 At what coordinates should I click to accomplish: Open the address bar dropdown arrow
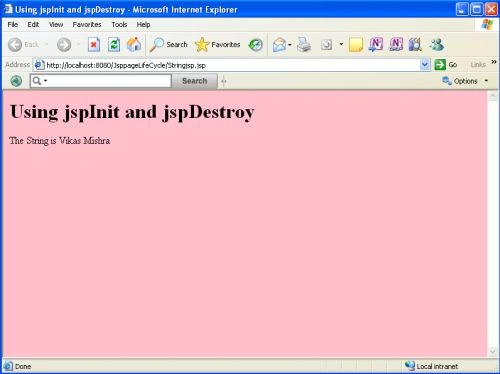[x=425, y=65]
